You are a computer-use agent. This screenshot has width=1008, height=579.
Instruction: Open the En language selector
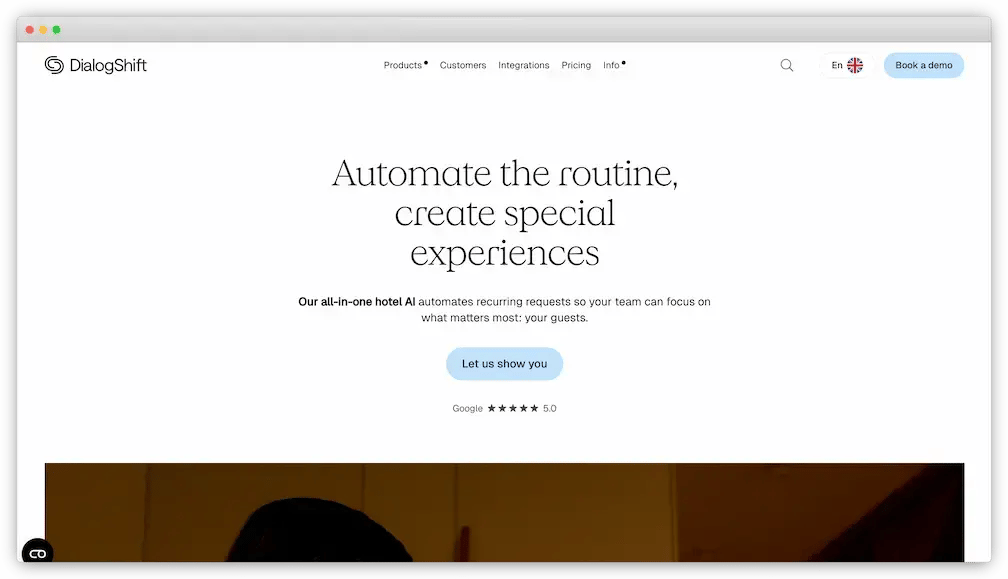847,65
